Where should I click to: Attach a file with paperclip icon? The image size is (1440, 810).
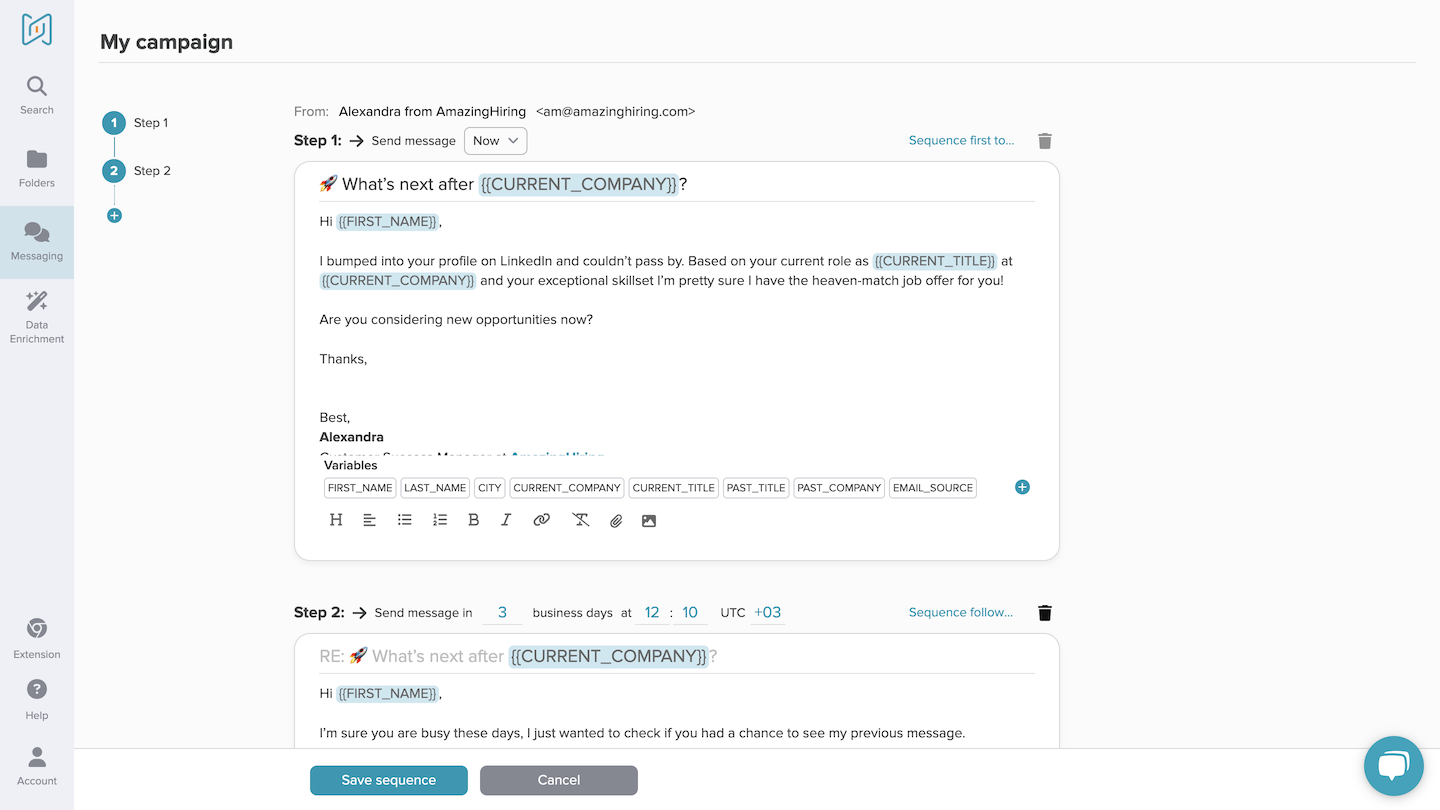[616, 521]
